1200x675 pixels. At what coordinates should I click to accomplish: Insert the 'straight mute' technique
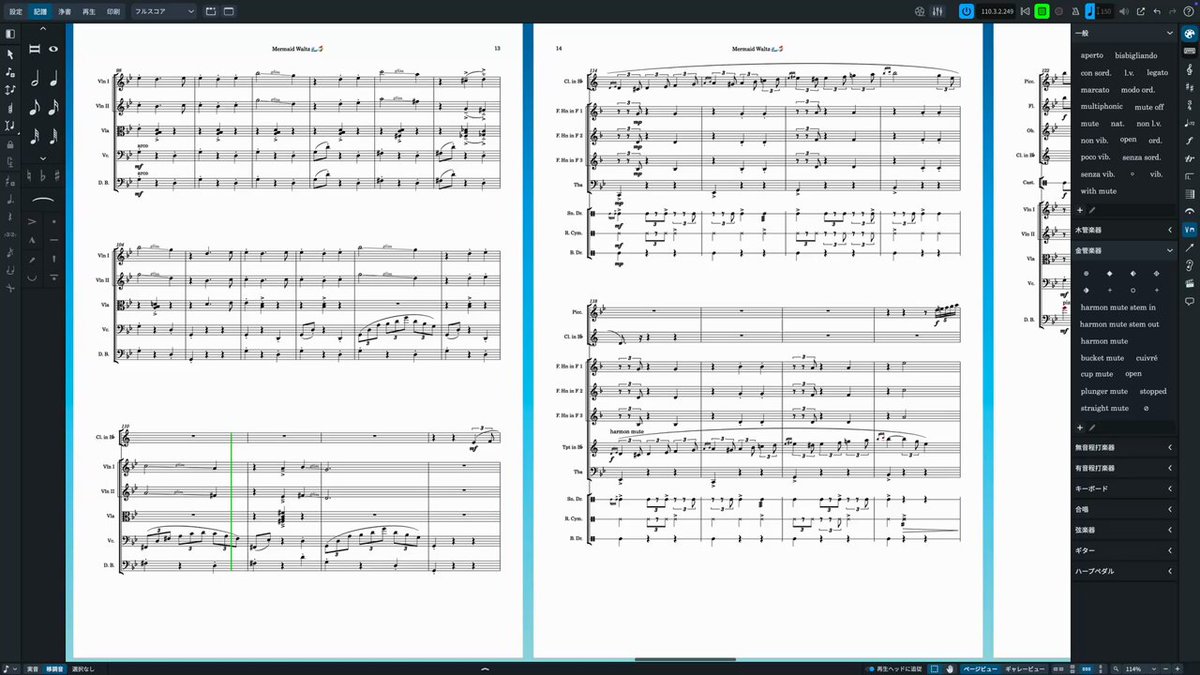(x=1105, y=408)
